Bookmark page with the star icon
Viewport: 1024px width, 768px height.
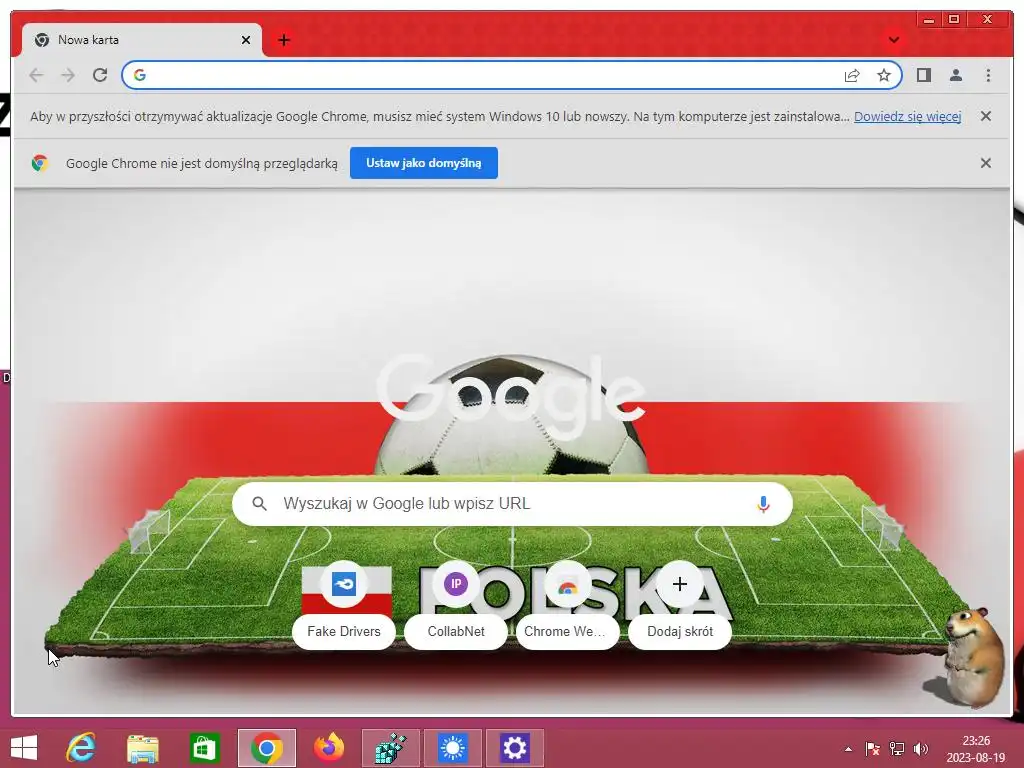884,75
